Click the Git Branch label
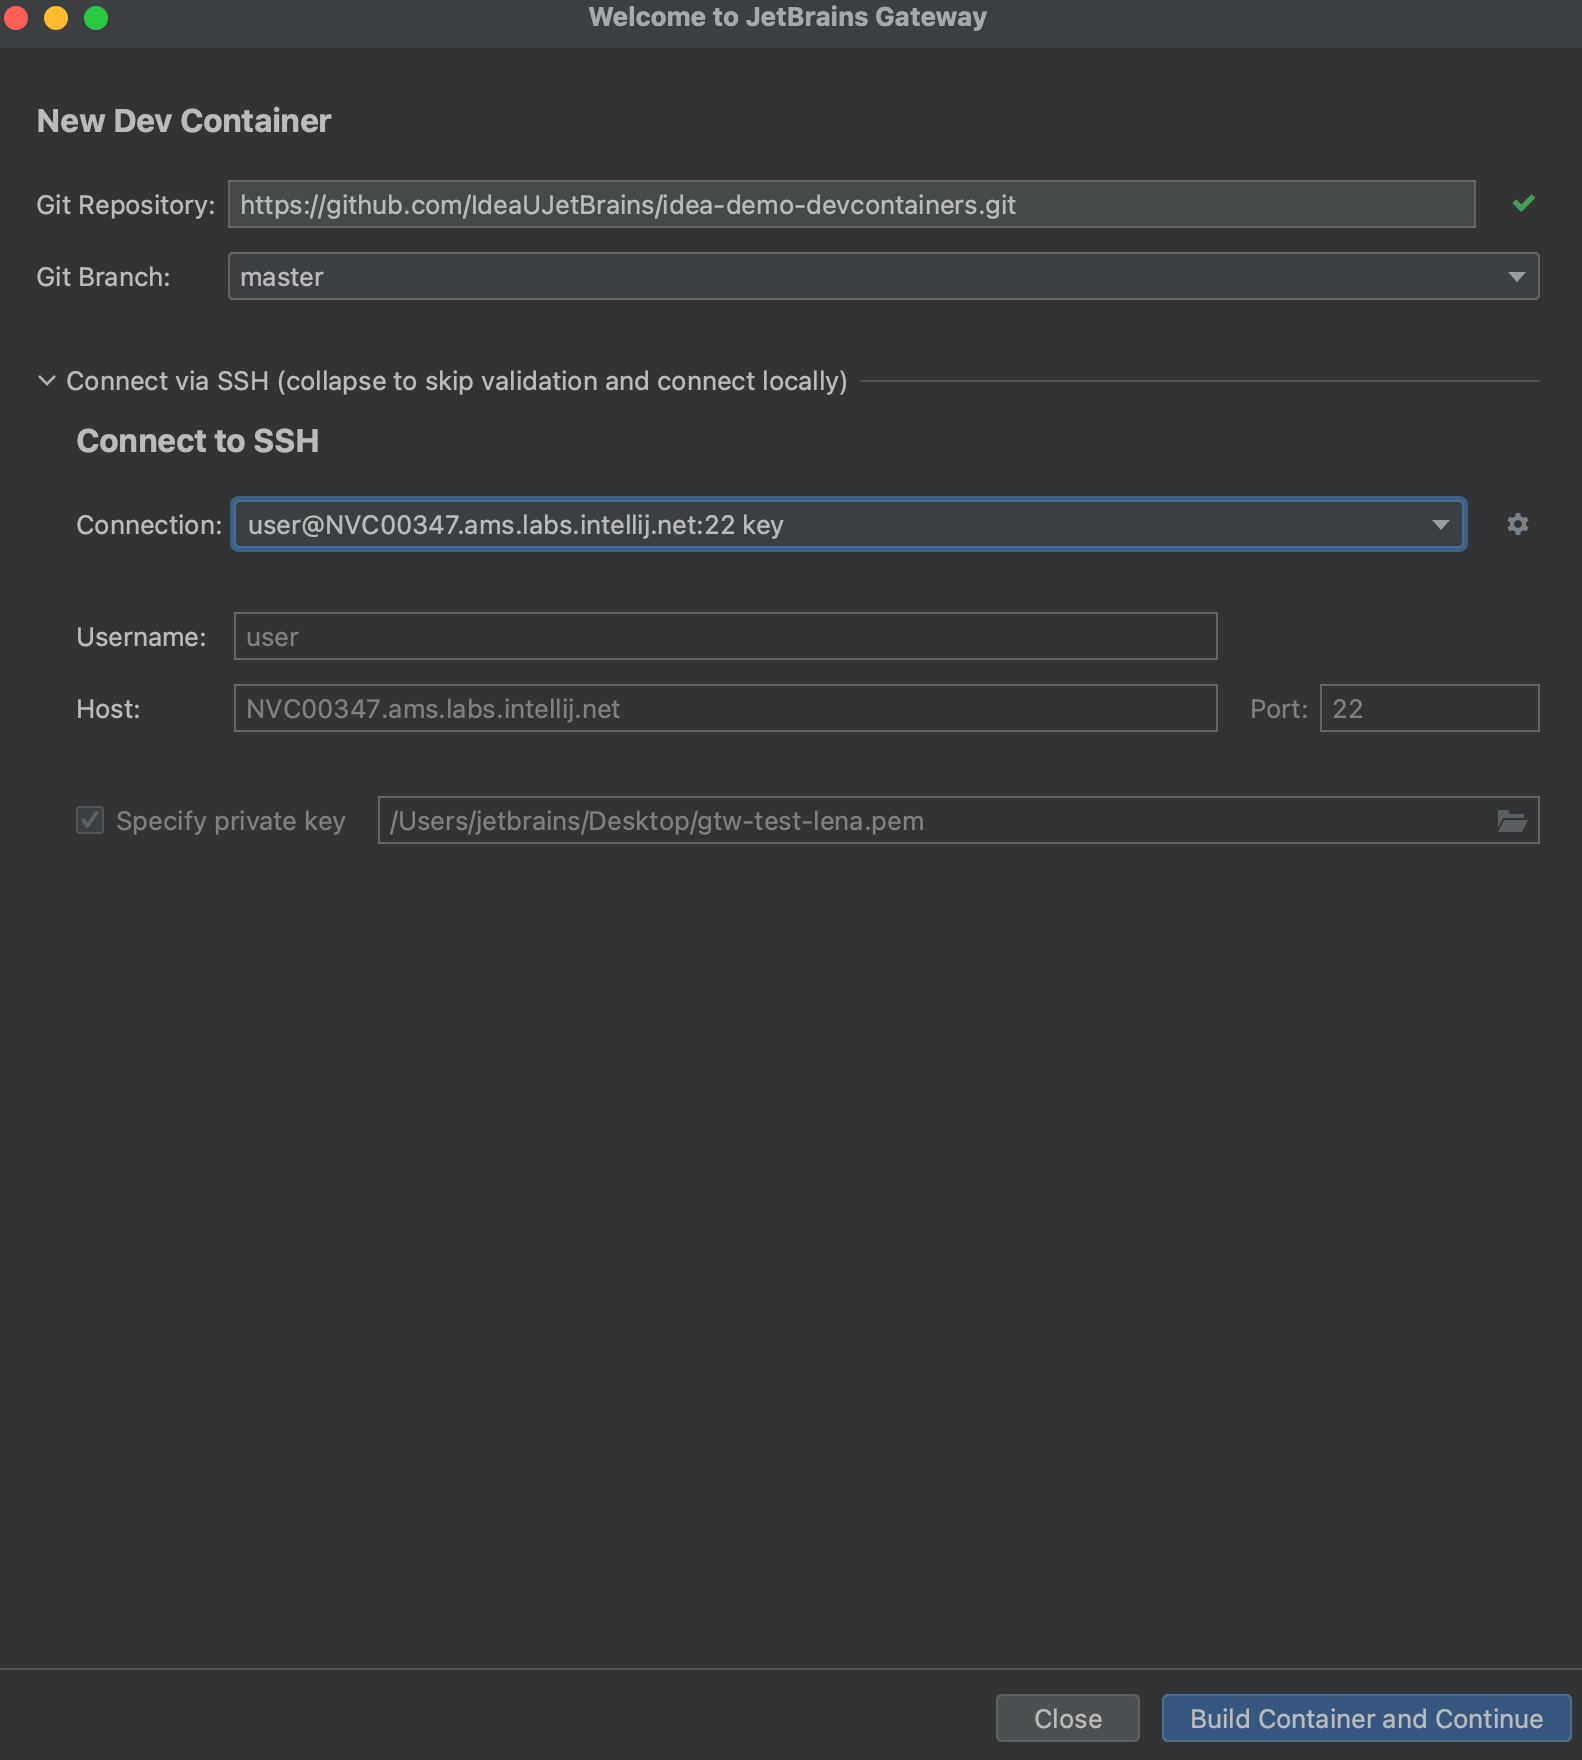The width and height of the screenshot is (1582, 1760). click(x=103, y=277)
